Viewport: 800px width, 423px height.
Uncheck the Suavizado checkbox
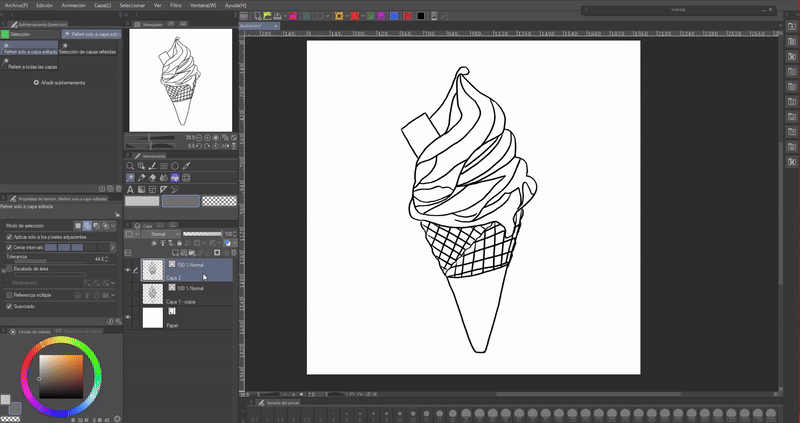point(10,307)
